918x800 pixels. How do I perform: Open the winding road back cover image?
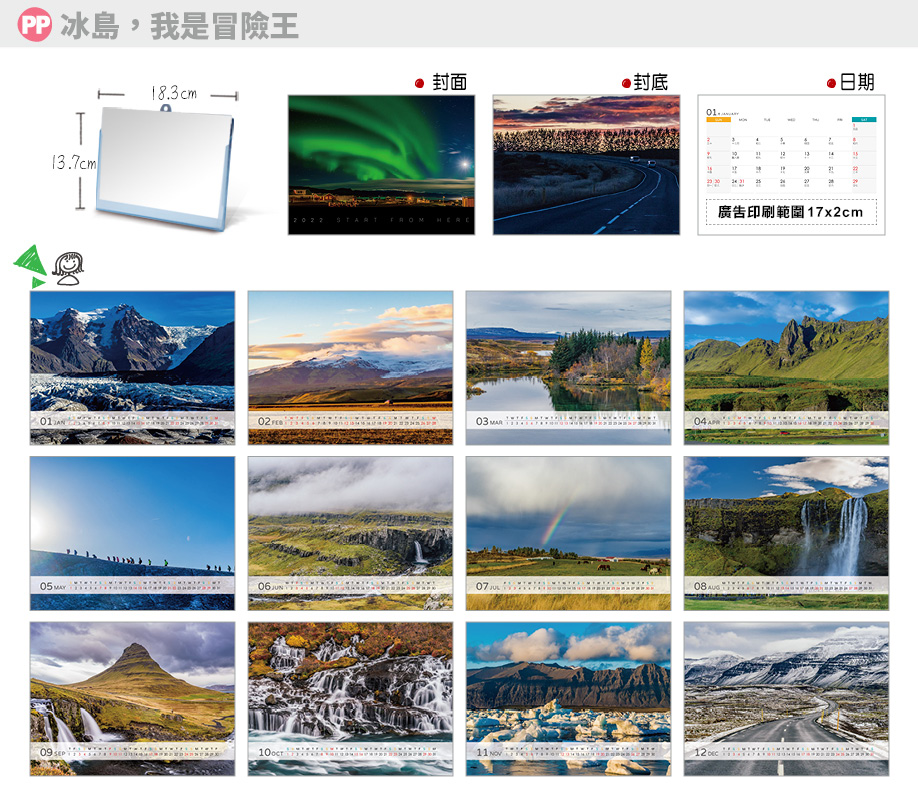(x=586, y=165)
